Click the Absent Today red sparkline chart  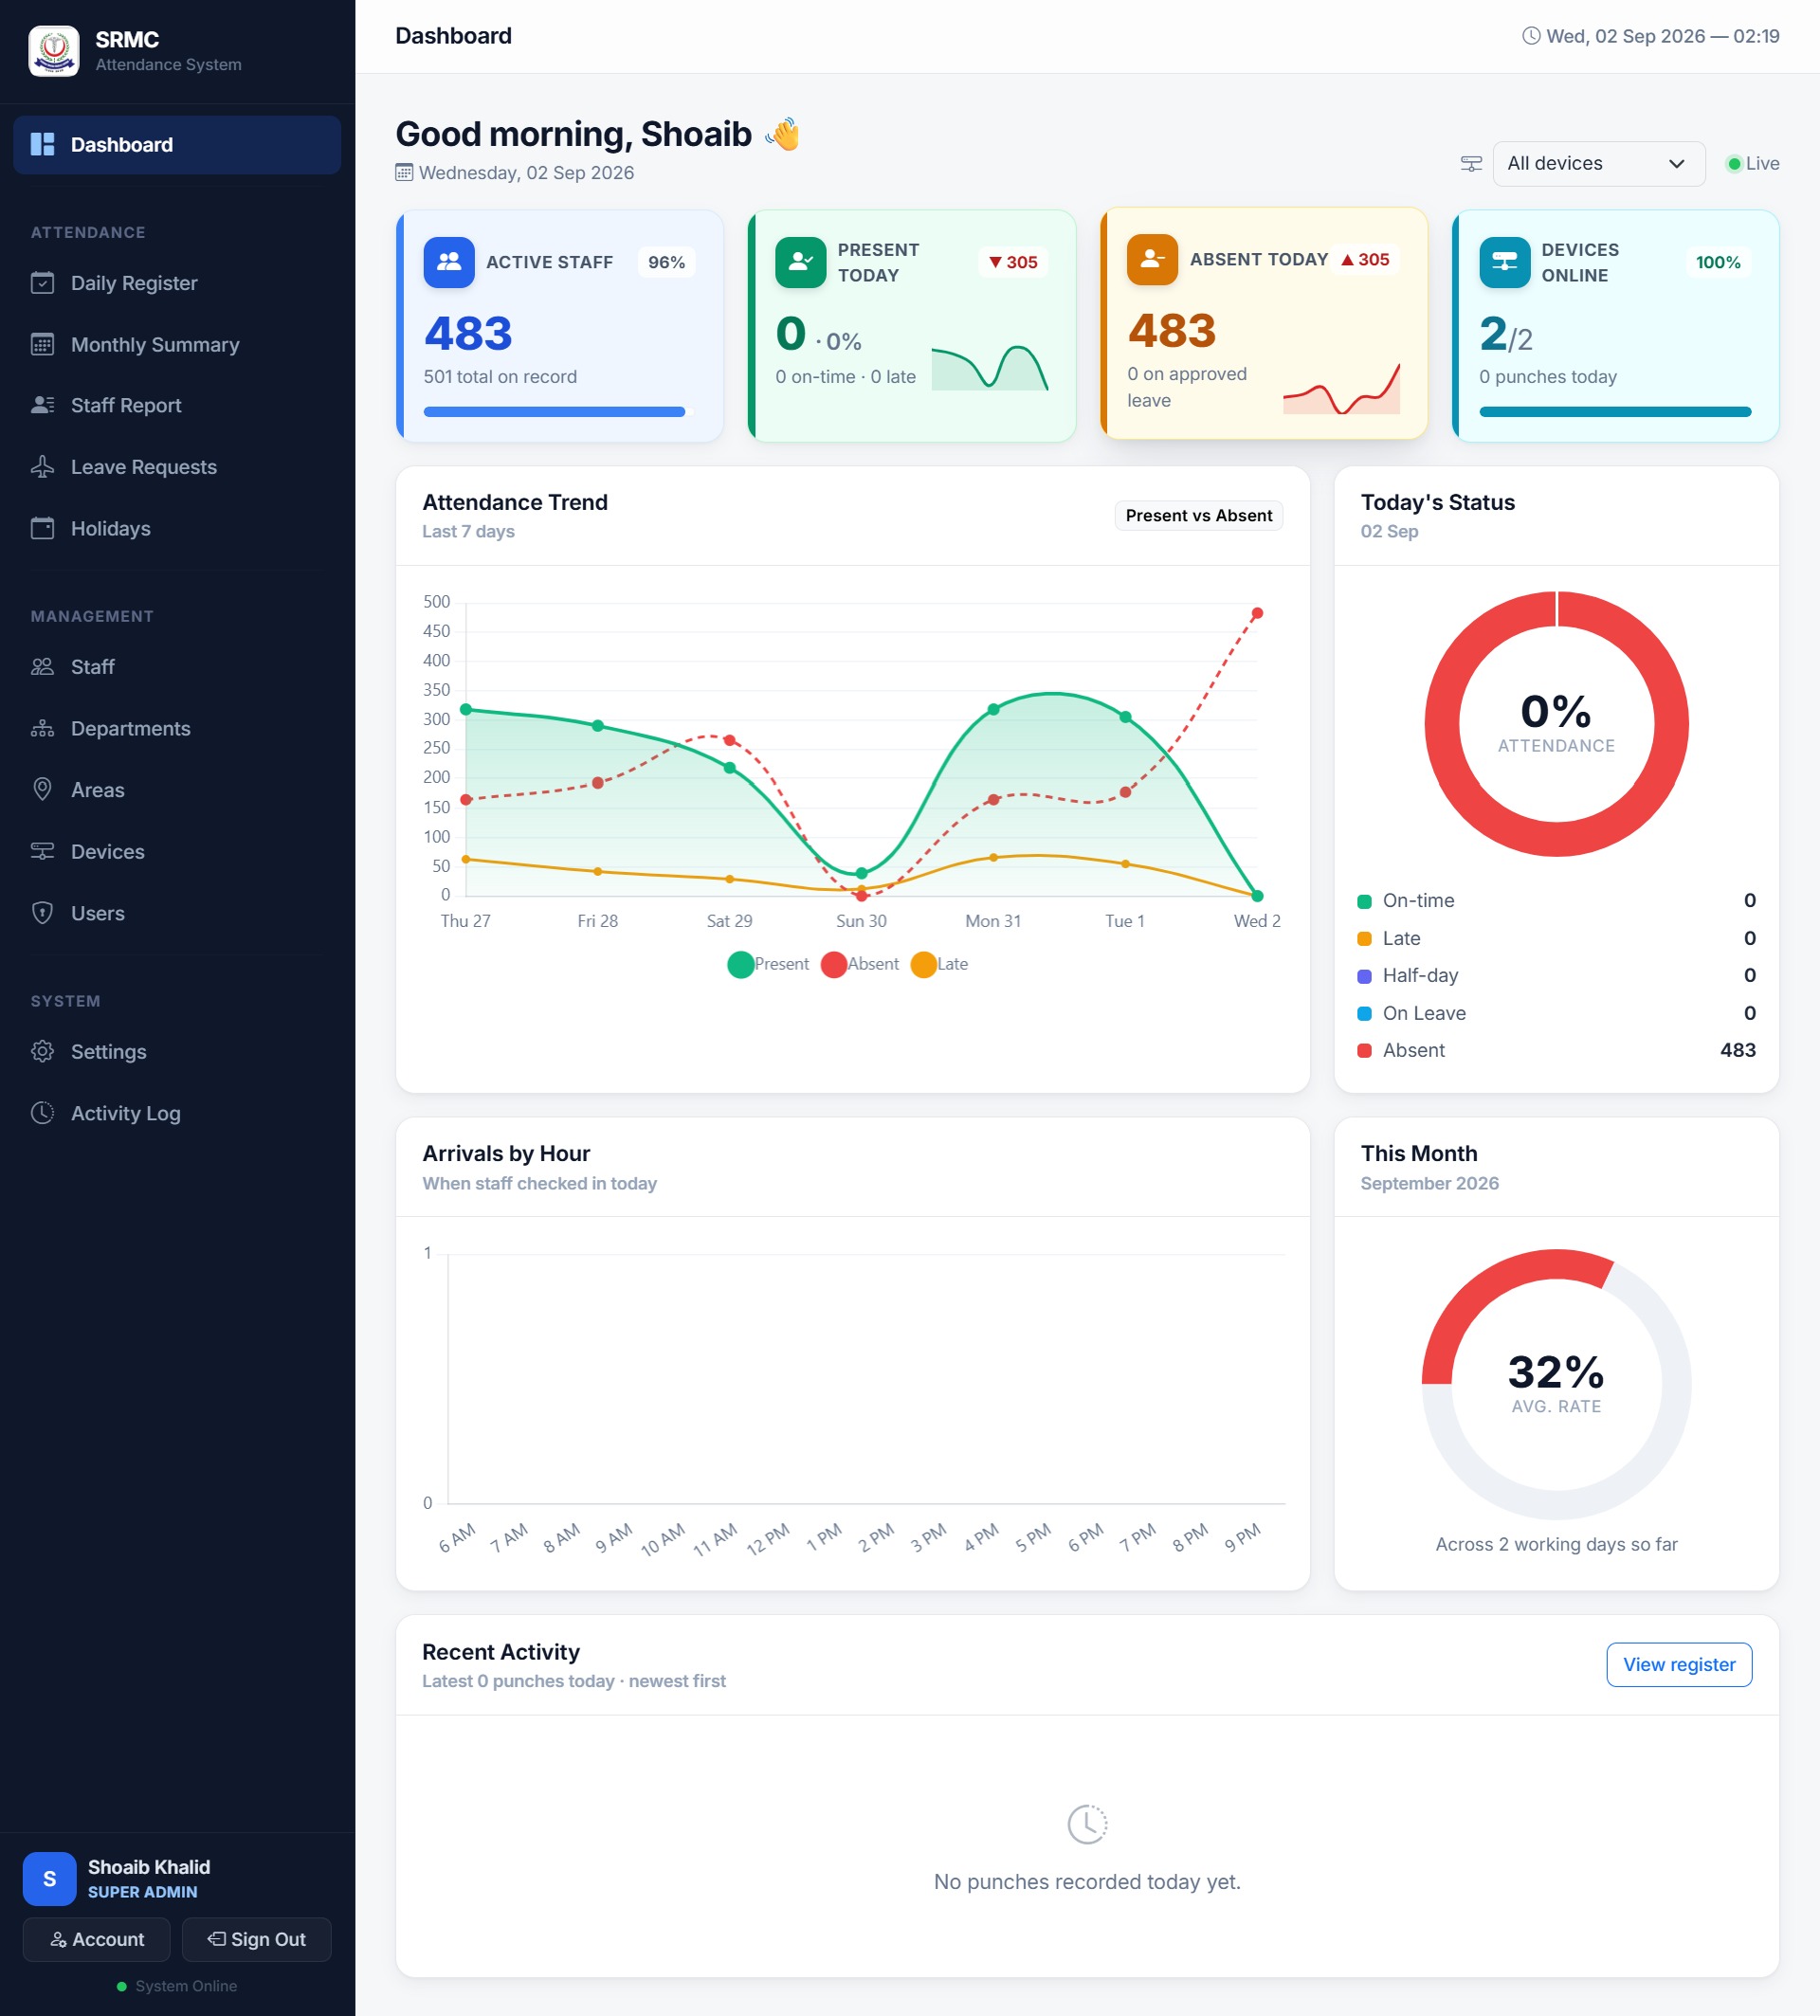pos(1342,389)
